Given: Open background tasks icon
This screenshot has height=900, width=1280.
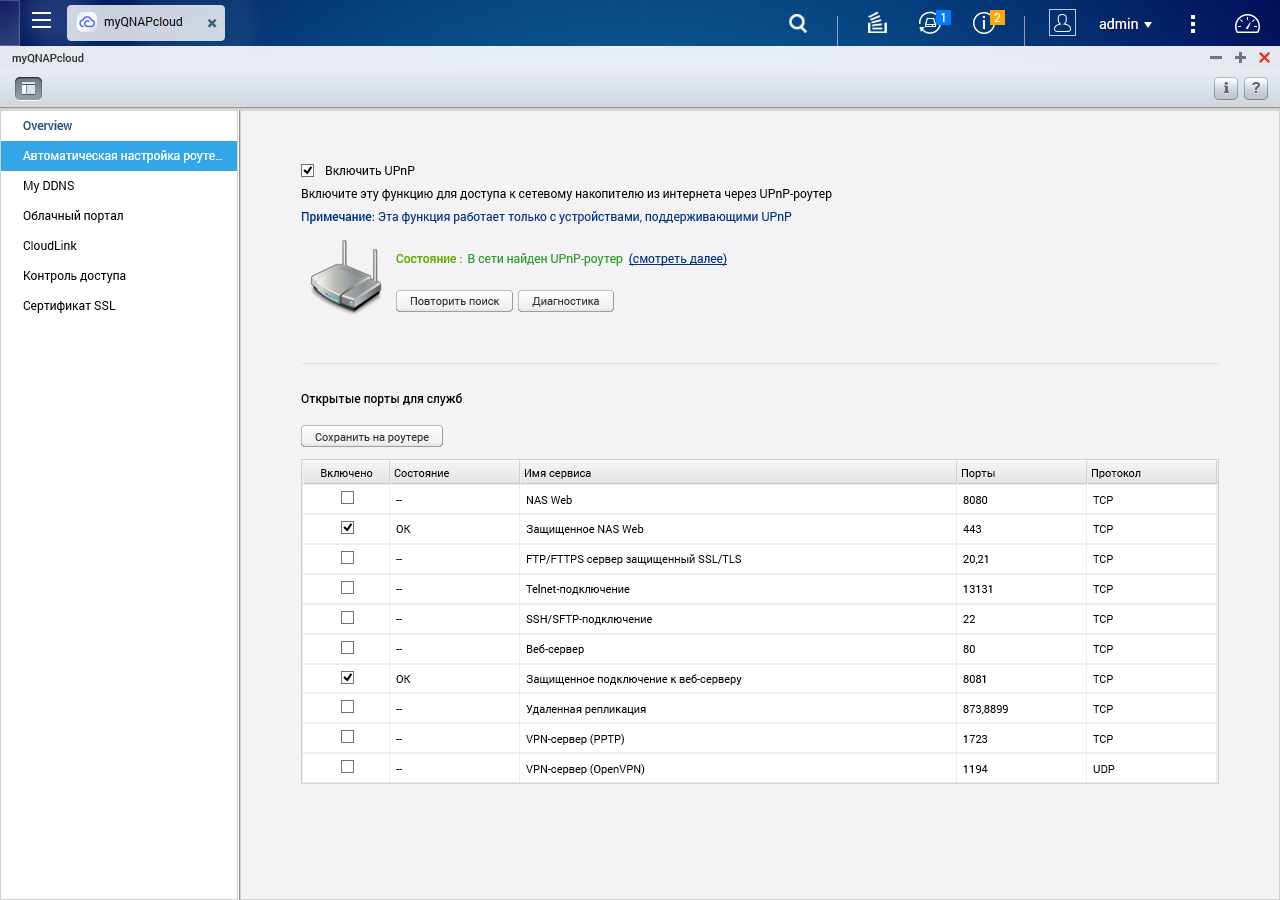Looking at the screenshot, I should pyautogui.click(x=877, y=23).
